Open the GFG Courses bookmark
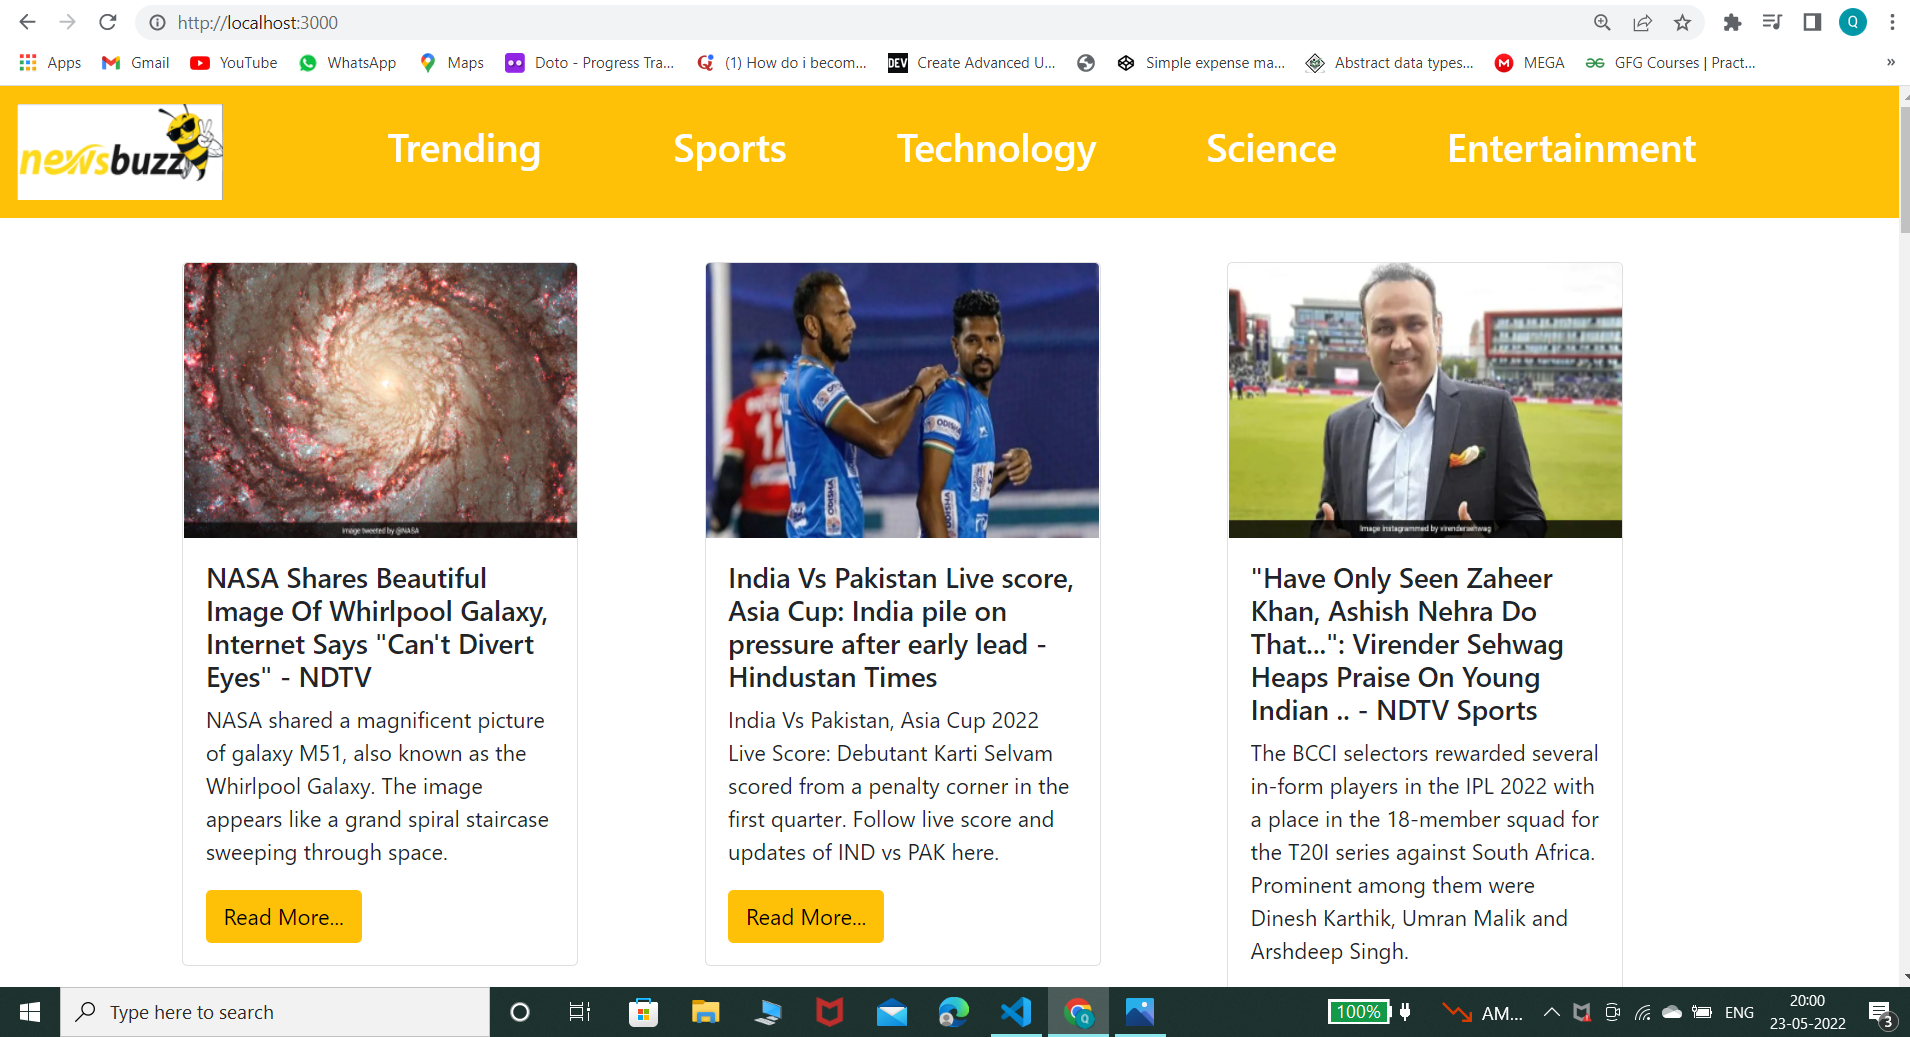The height and width of the screenshot is (1037, 1910). (x=1670, y=62)
